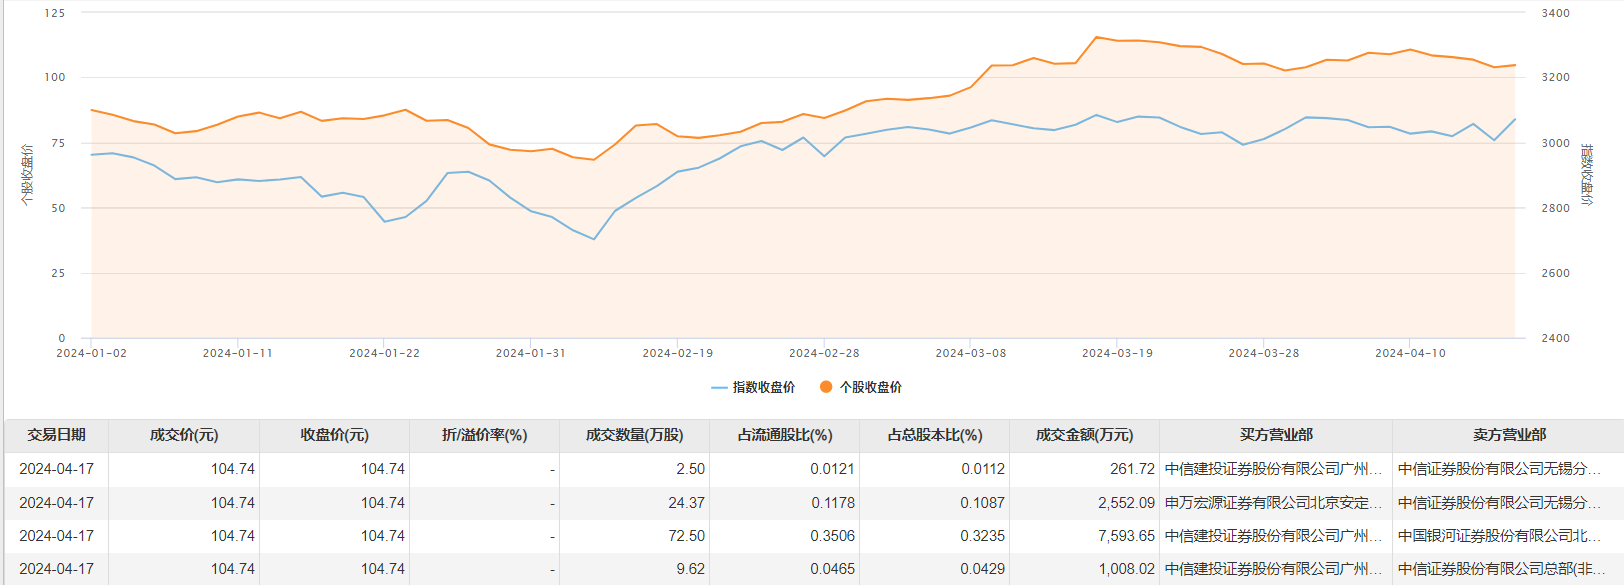Sort table by 交易日期 column header
The image size is (1624, 585).
(56, 435)
